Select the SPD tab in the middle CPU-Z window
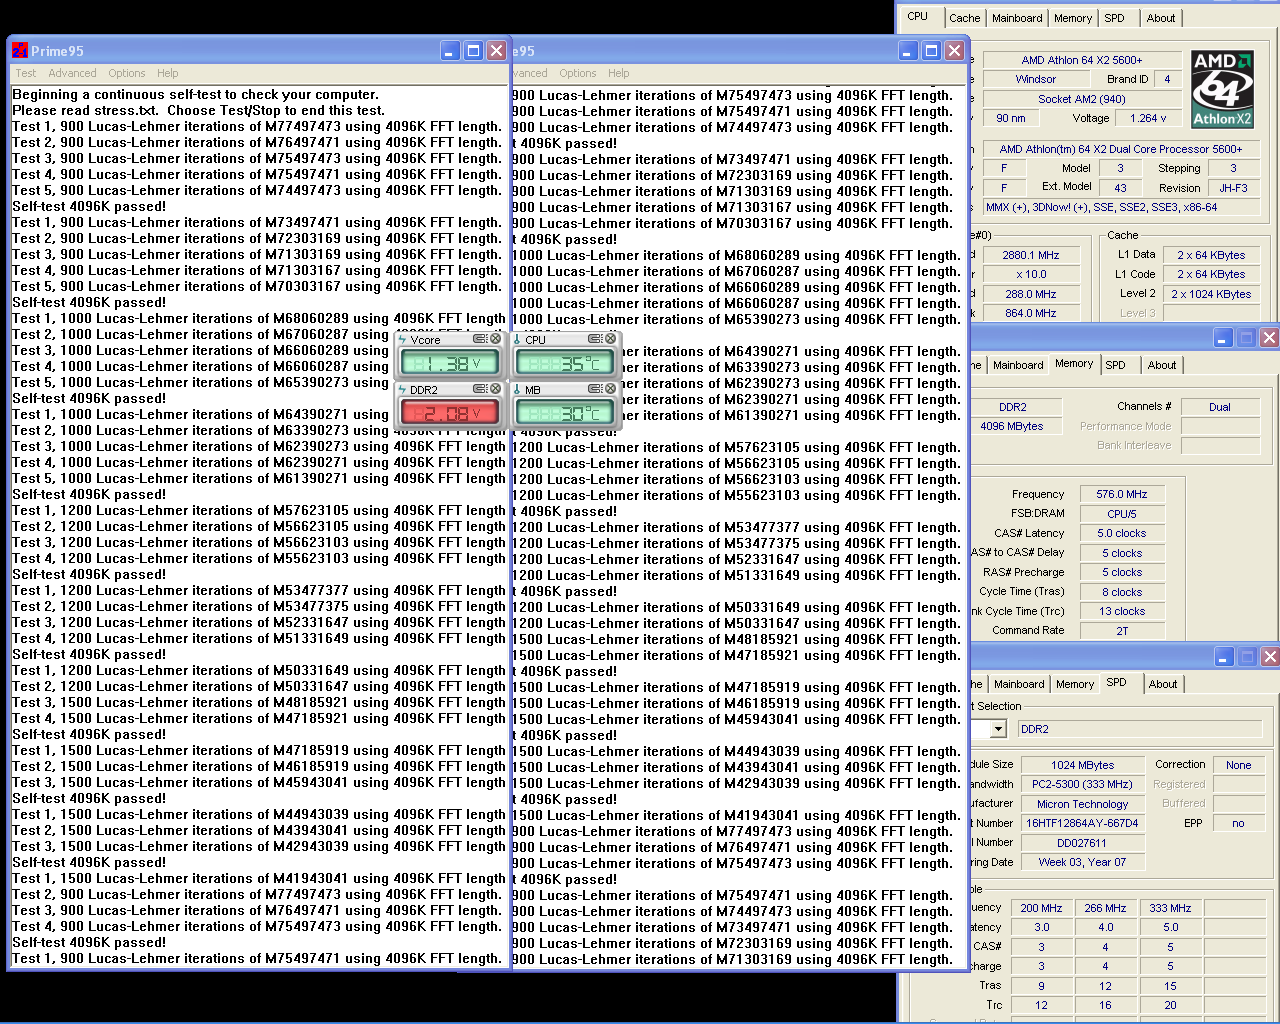Image resolution: width=1280 pixels, height=1024 pixels. click(1116, 365)
